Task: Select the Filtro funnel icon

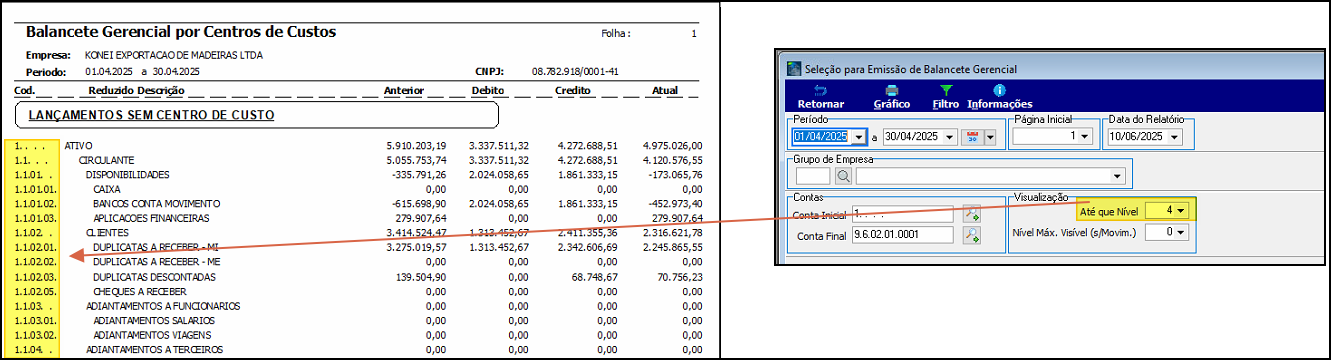Action: pyautogui.click(x=946, y=90)
